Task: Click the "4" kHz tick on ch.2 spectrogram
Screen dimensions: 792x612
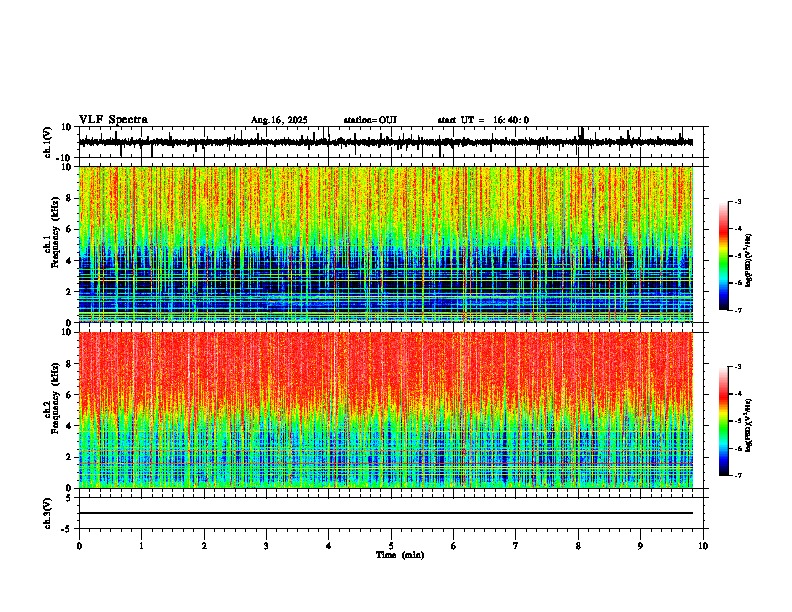Action: click(69, 426)
